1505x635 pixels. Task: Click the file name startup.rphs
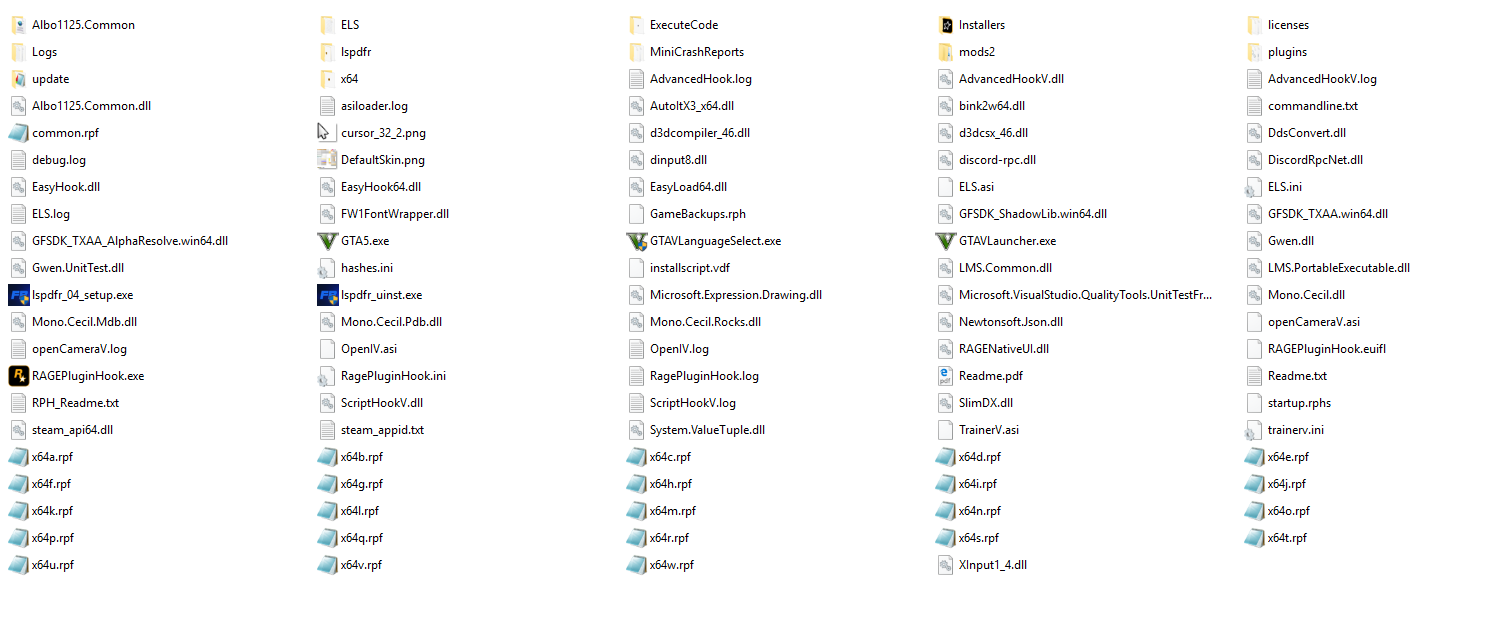1300,403
